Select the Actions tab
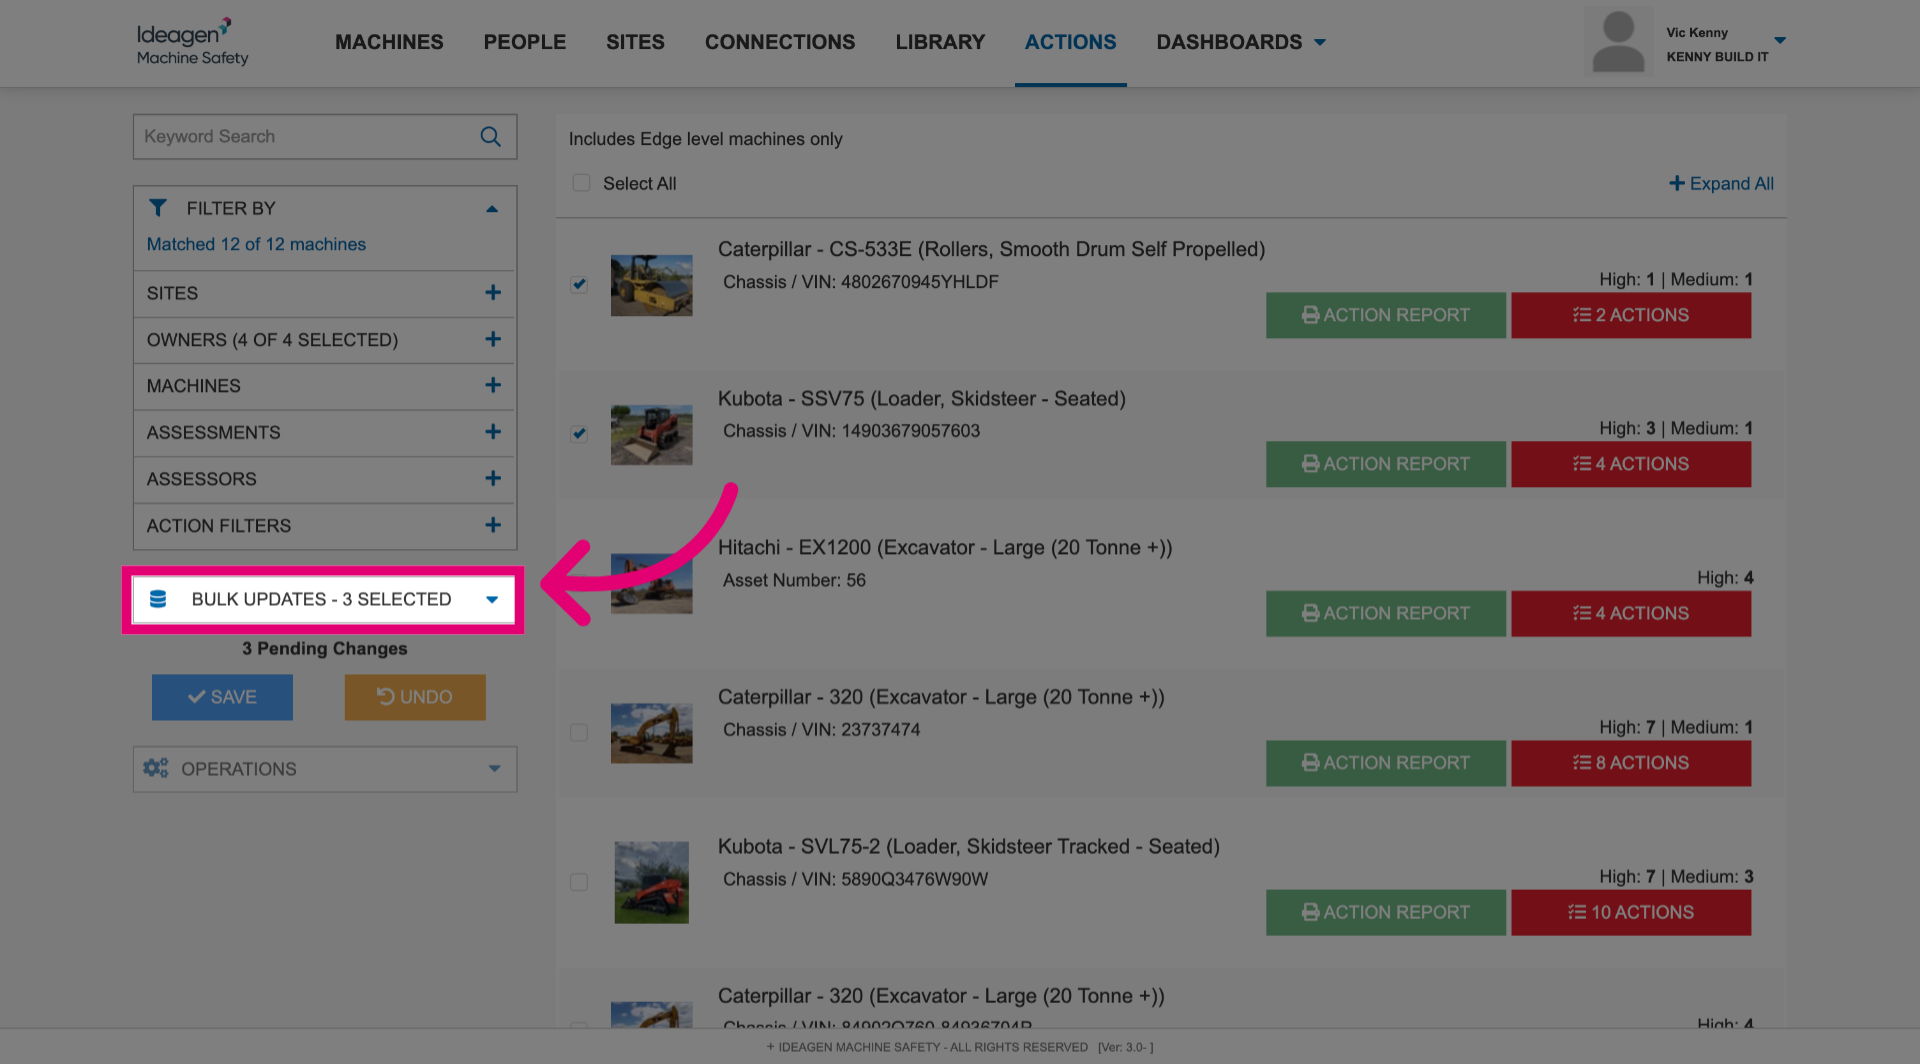Screen dimensions: 1920x1064 (x=1070, y=42)
